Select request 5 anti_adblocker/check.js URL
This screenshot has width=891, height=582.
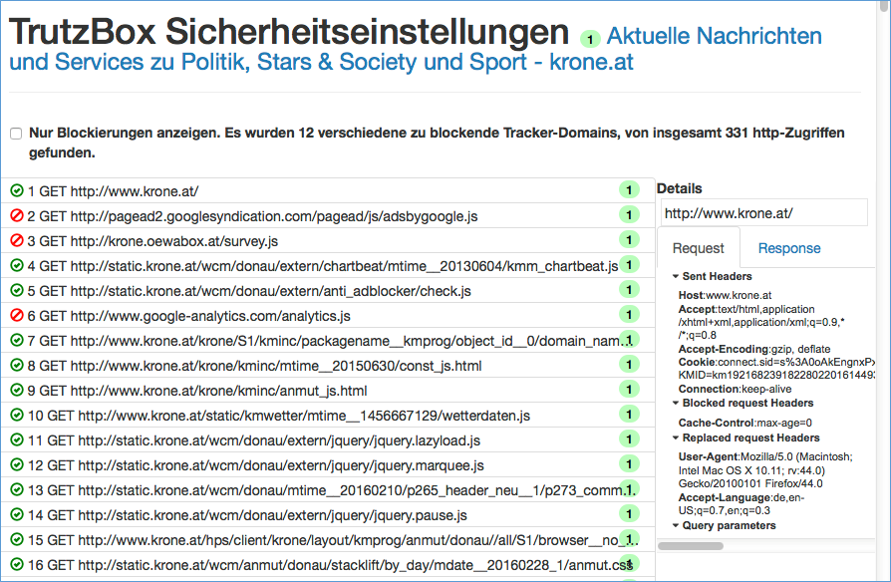[x=249, y=291]
